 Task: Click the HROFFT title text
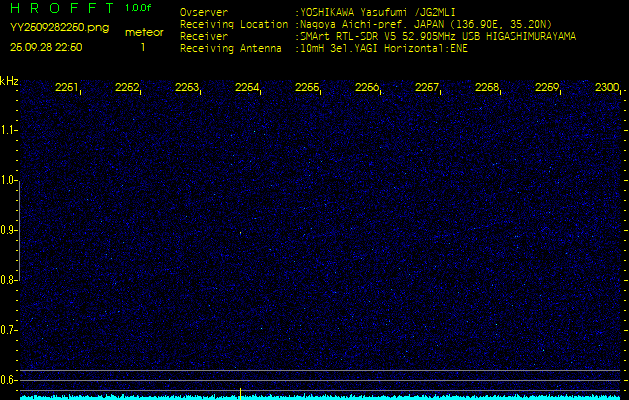tap(60, 8)
